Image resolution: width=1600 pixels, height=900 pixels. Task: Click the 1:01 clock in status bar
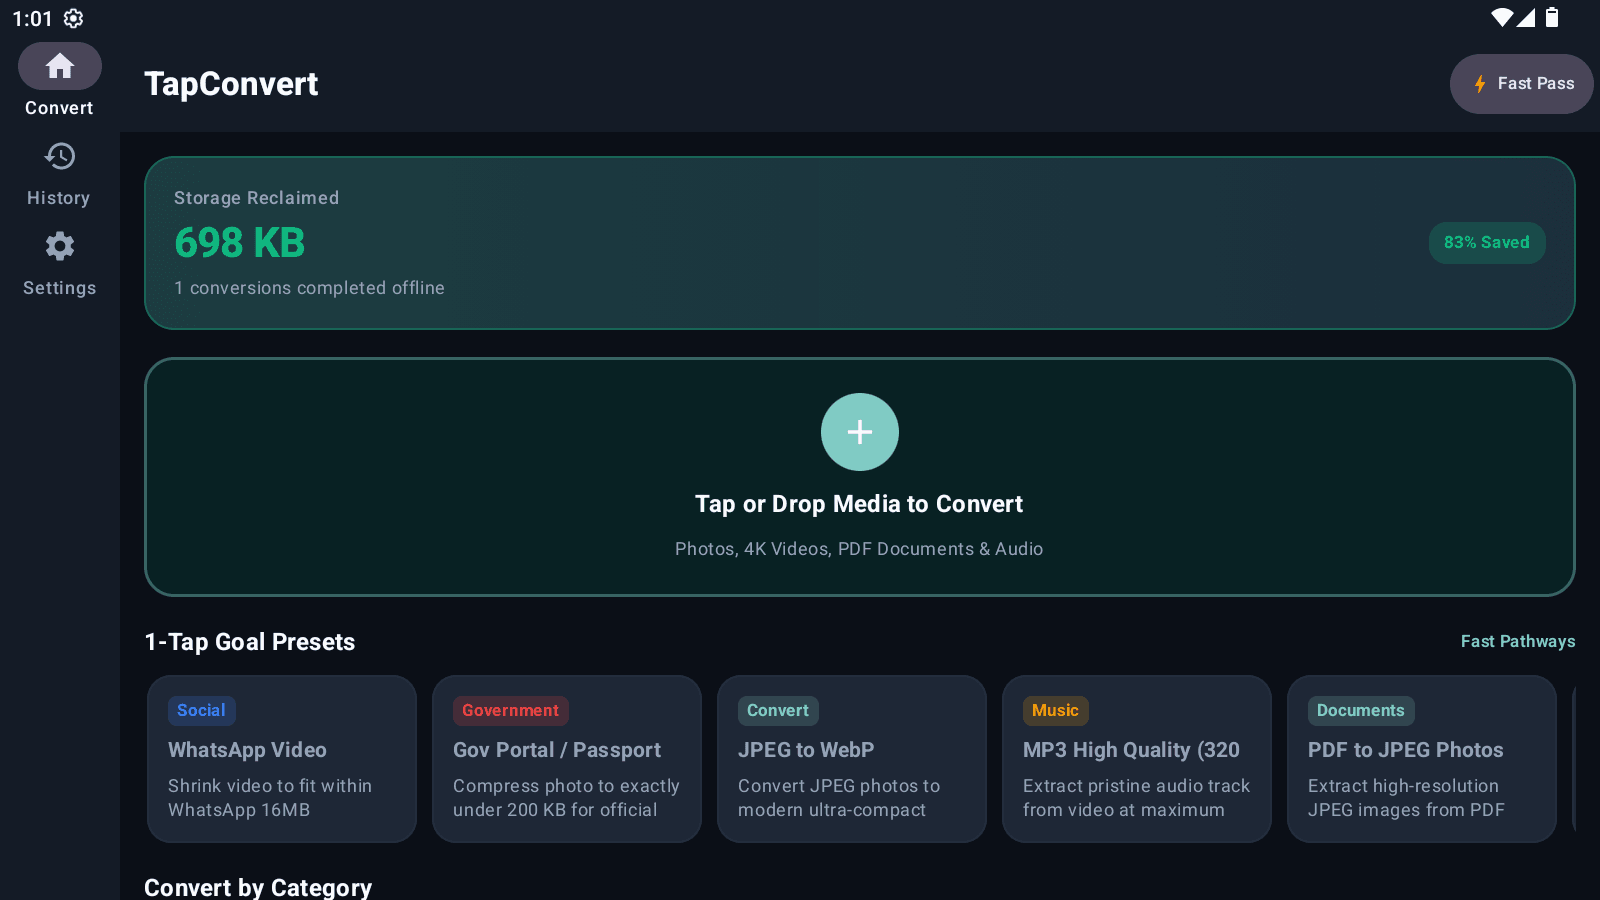coord(32,18)
